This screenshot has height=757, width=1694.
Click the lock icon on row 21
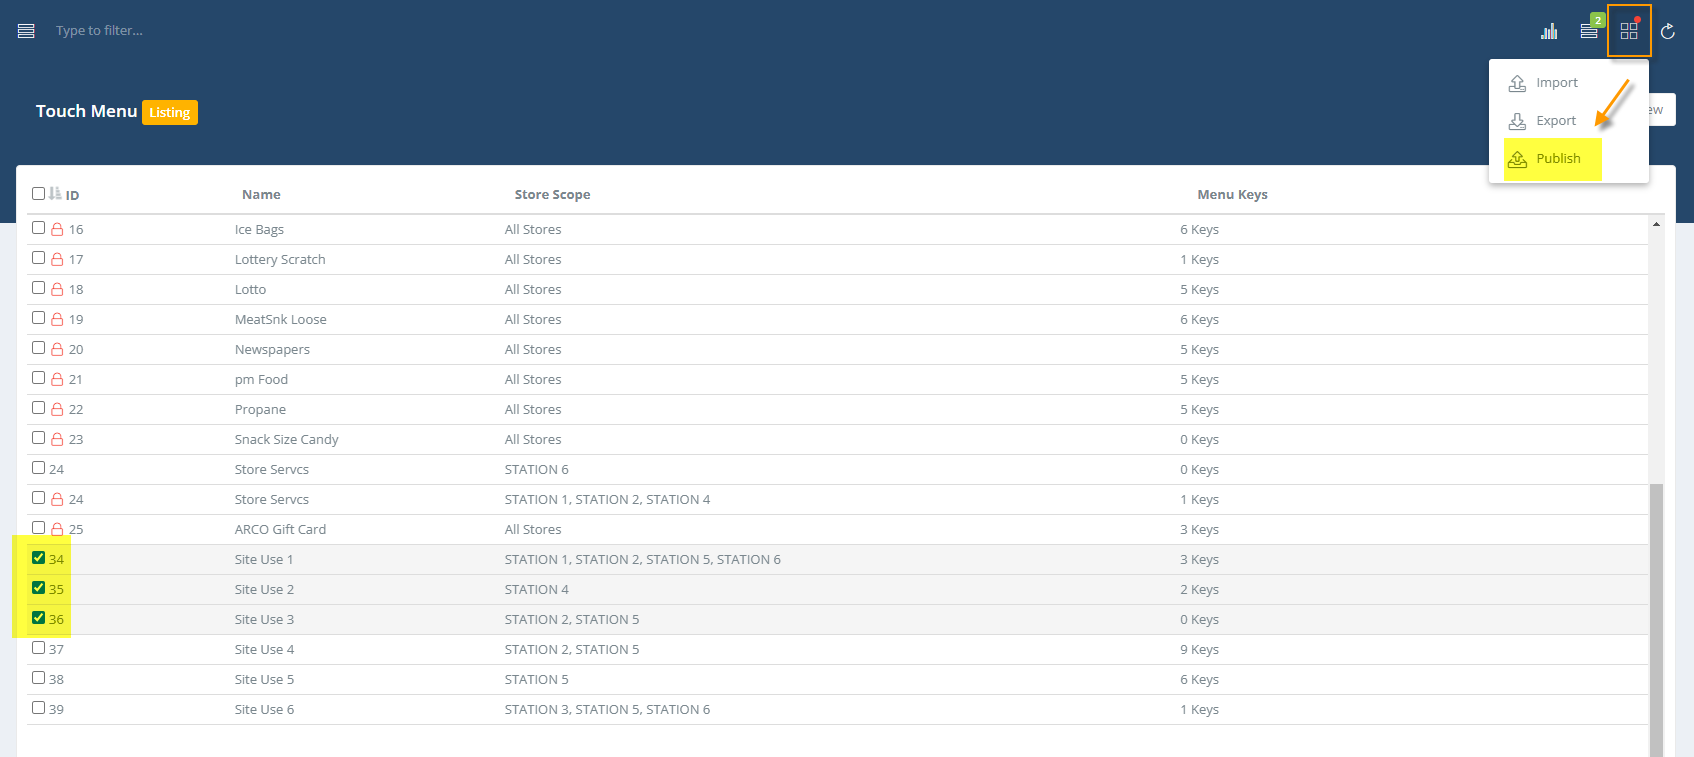click(x=57, y=379)
